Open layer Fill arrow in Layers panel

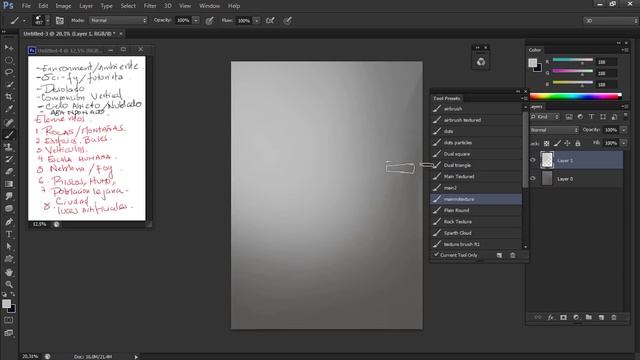click(624, 143)
